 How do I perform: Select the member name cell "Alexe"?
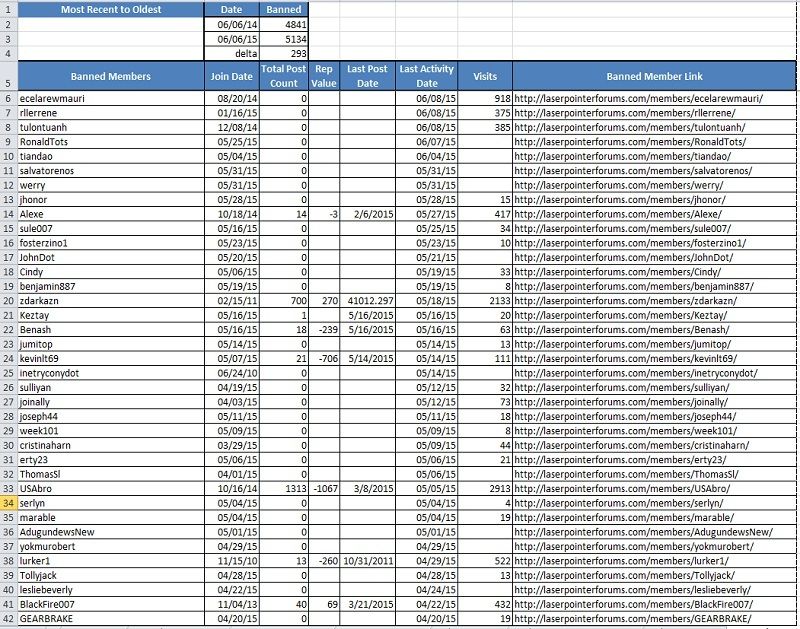(111, 214)
